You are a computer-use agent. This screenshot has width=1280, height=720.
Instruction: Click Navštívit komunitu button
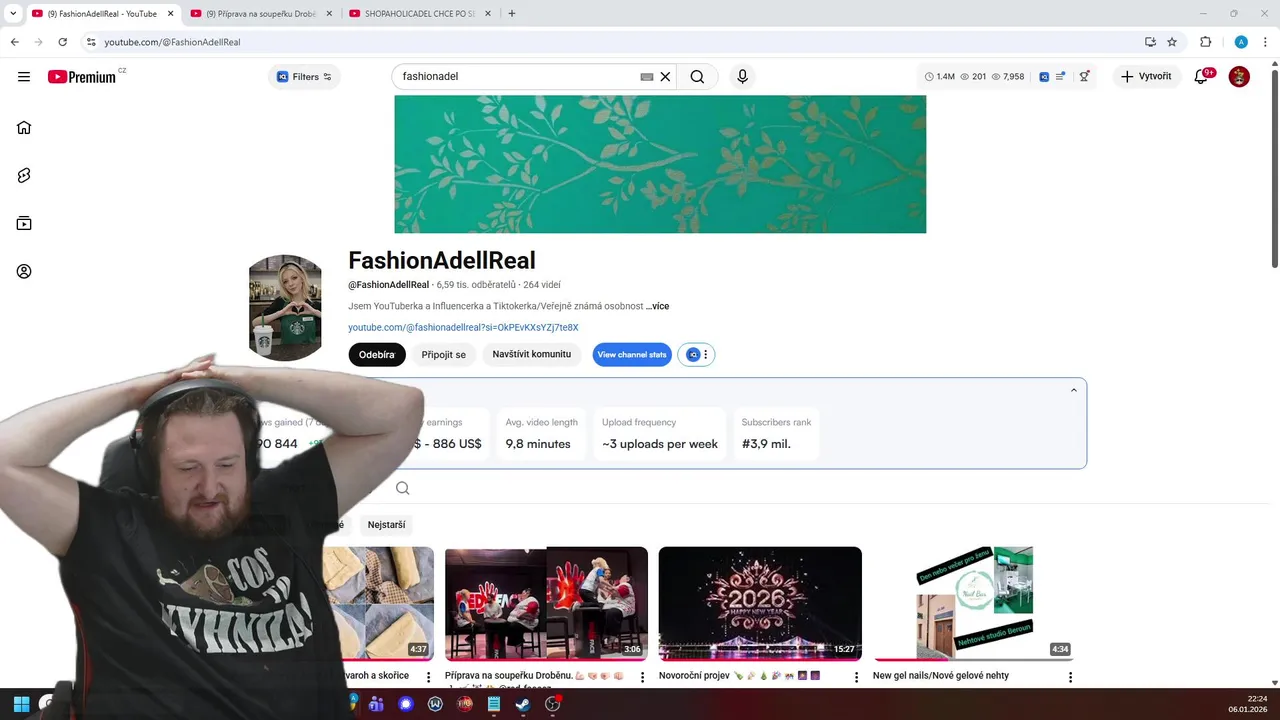[x=531, y=355]
